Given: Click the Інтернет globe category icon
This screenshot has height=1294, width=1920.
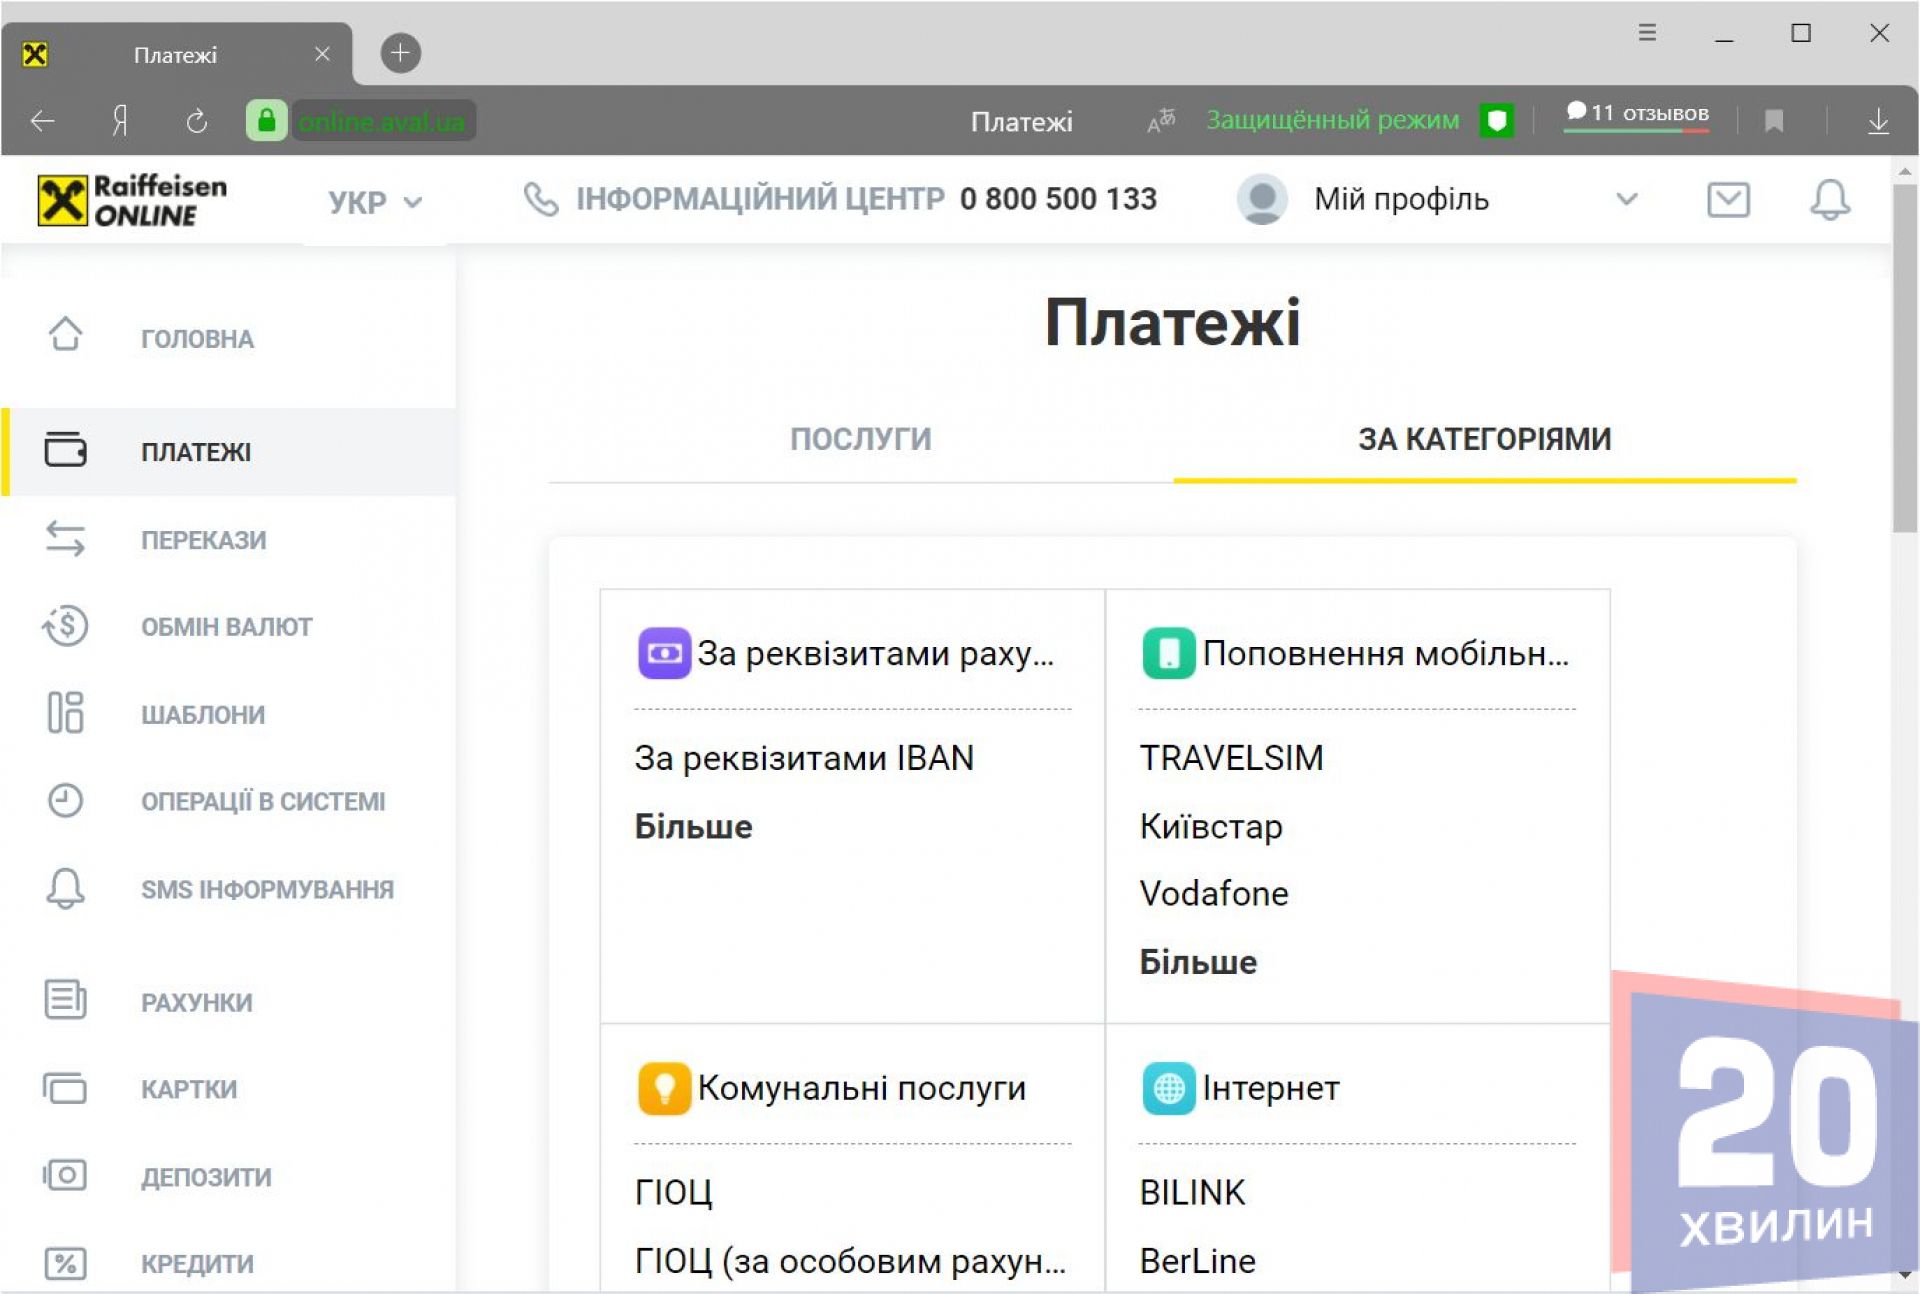Looking at the screenshot, I should (1168, 1087).
